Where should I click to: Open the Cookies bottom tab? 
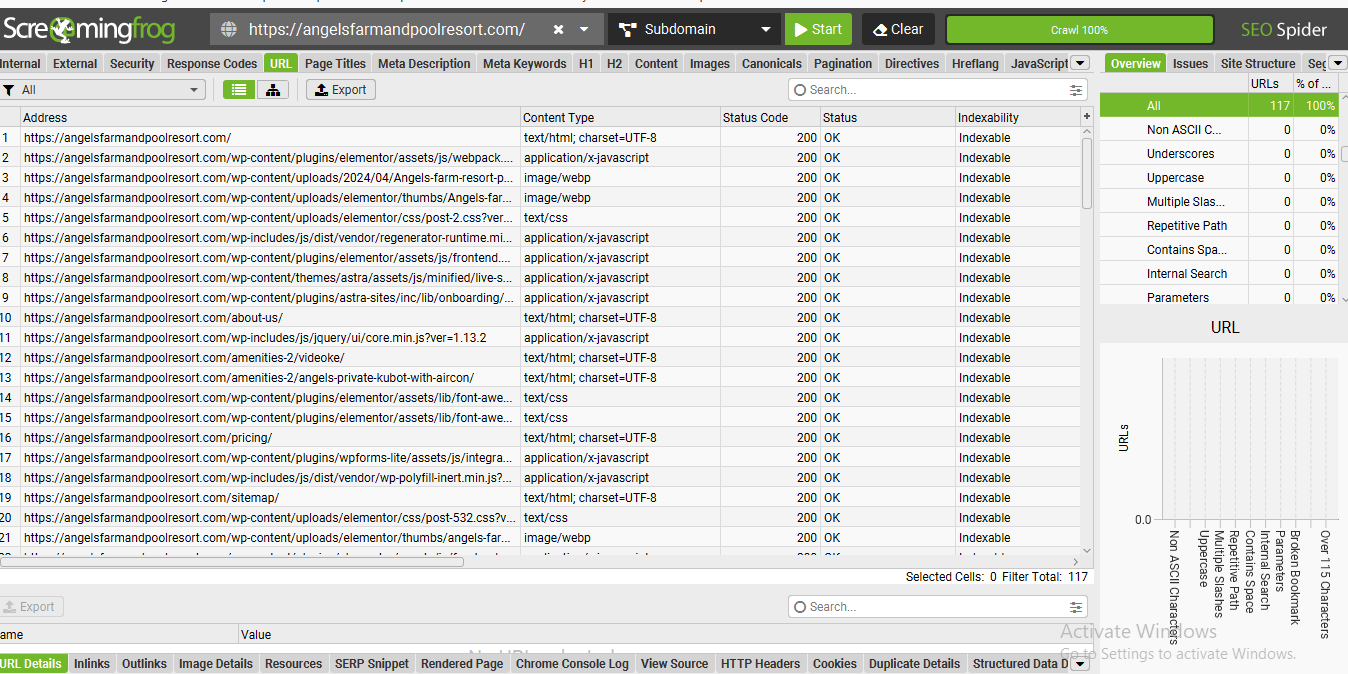coord(835,664)
